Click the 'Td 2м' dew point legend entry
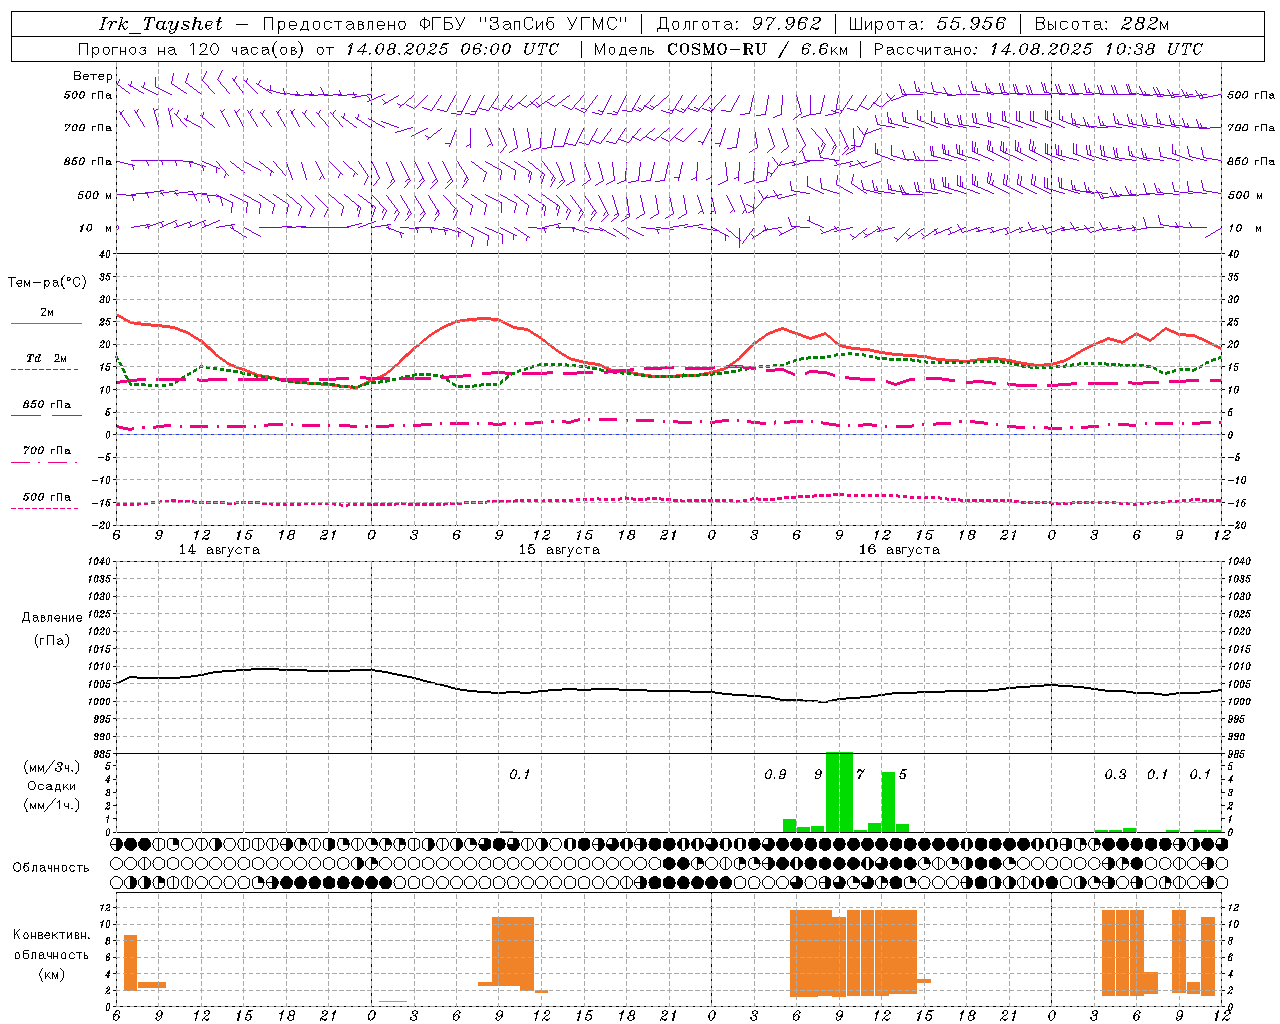Image resolution: width=1280 pixels, height=1024 pixels. (46, 358)
